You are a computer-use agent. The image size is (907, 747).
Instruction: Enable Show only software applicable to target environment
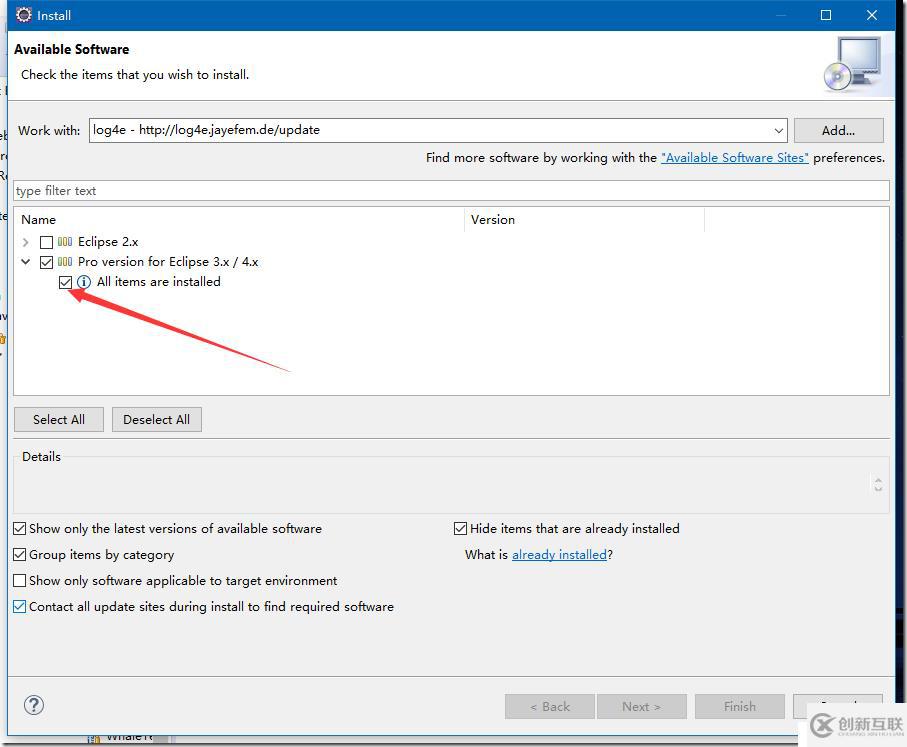[x=20, y=580]
